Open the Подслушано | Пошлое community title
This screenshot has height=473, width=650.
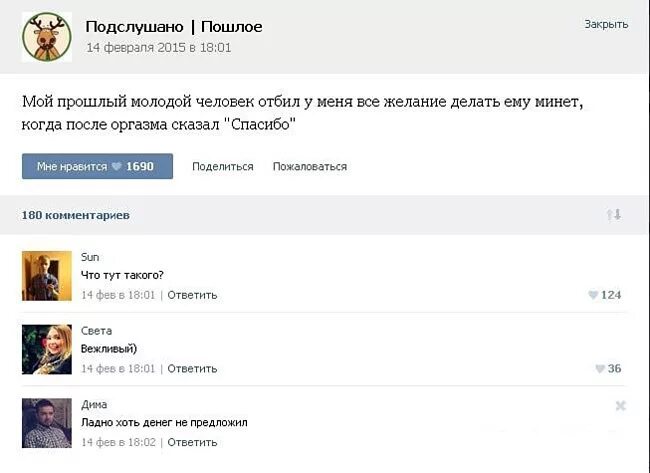[174, 26]
